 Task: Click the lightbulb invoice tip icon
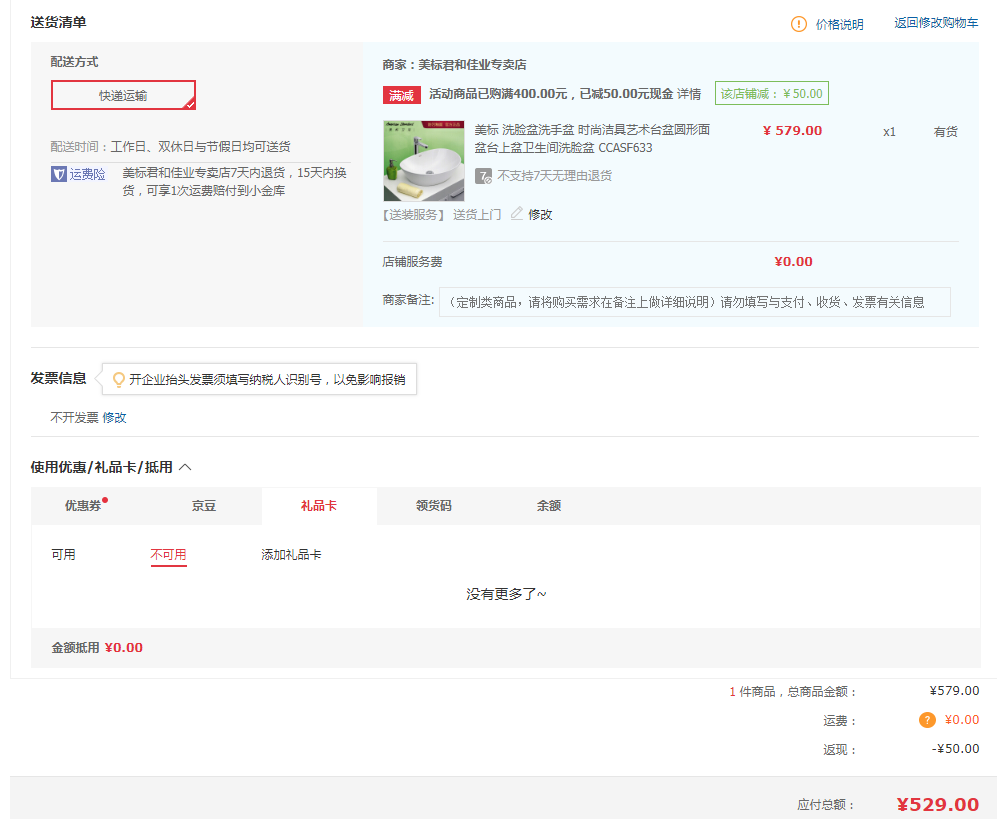pyautogui.click(x=118, y=380)
